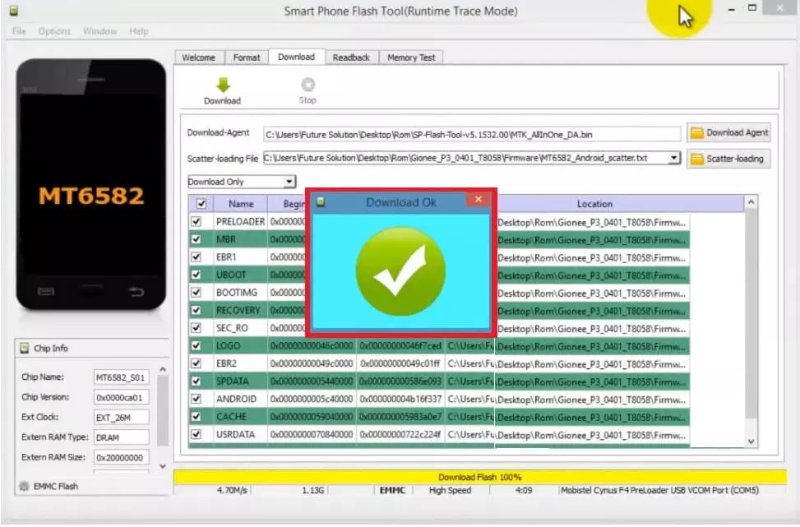Image resolution: width=800 pixels, height=527 pixels.
Task: Uncheck the LOGO partition checkbox
Action: click(x=196, y=346)
